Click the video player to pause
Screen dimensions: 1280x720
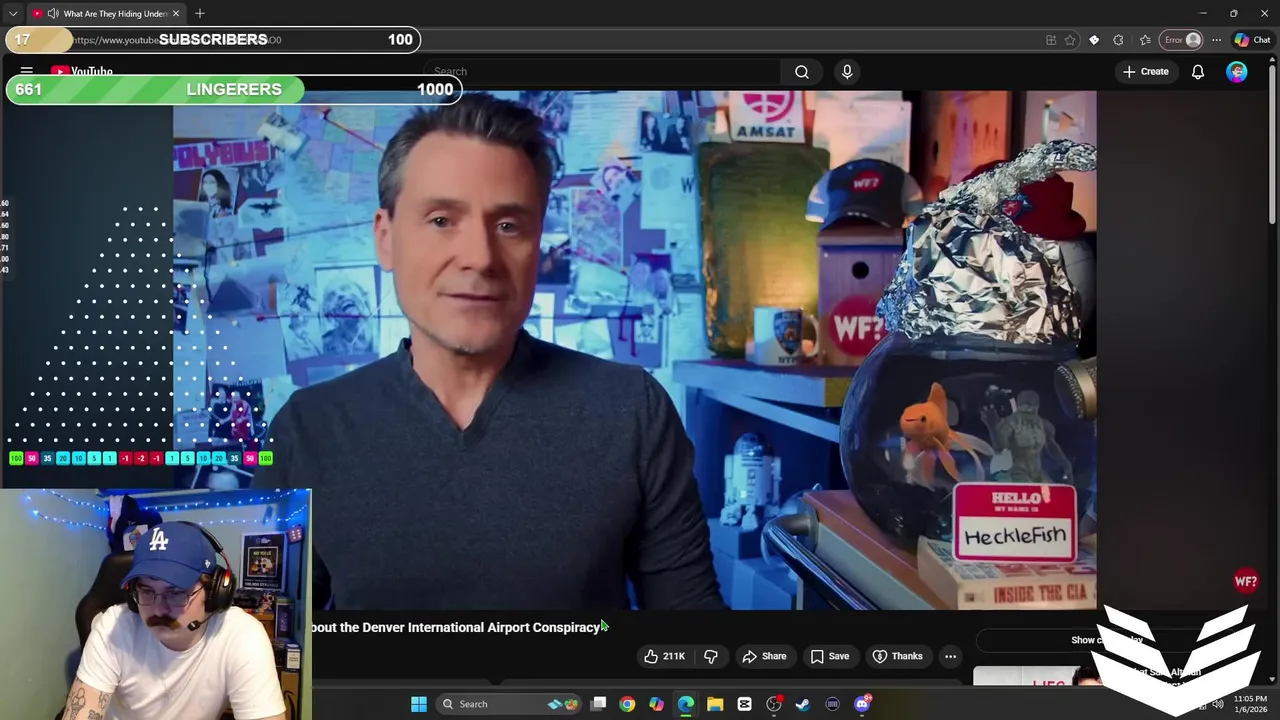(634, 350)
